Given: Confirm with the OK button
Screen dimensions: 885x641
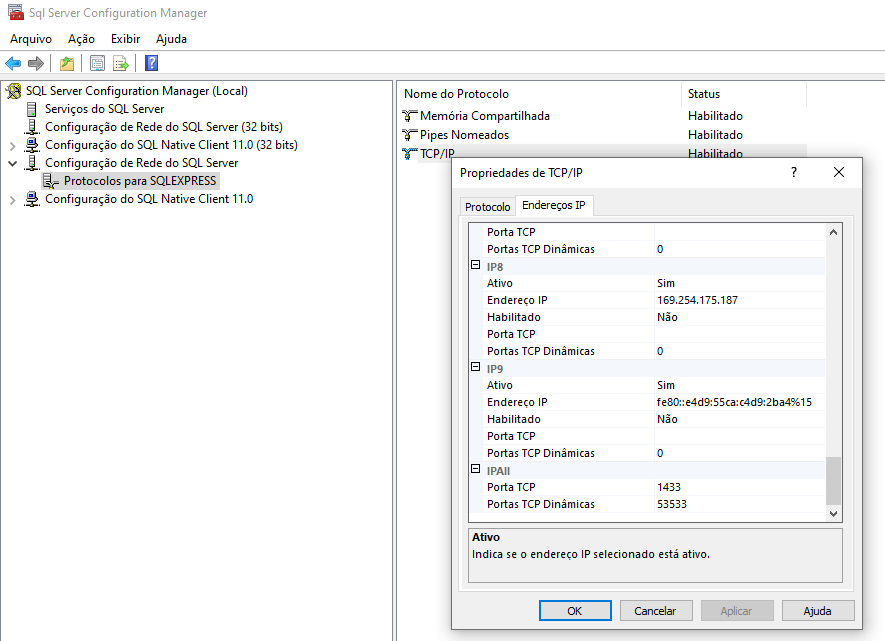Looking at the screenshot, I should pyautogui.click(x=575, y=611).
